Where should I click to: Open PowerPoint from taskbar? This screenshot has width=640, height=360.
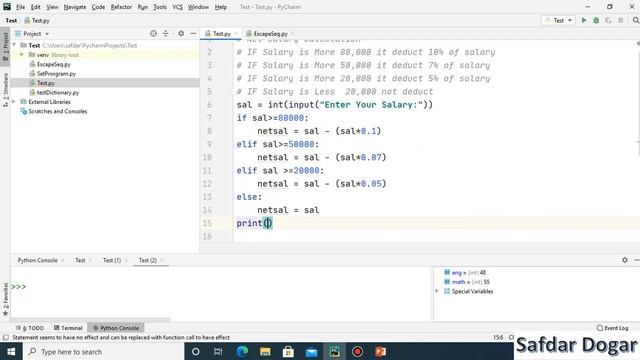[x=380, y=351]
